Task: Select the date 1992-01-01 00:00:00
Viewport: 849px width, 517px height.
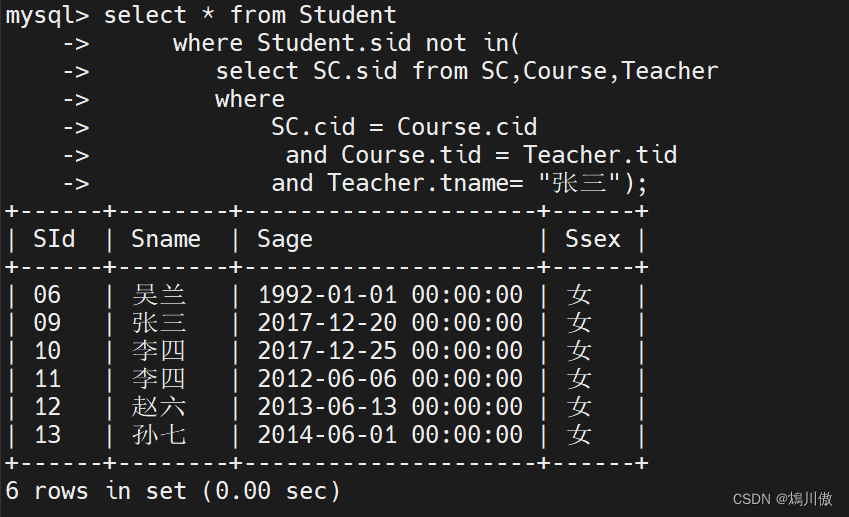Action: [390, 295]
